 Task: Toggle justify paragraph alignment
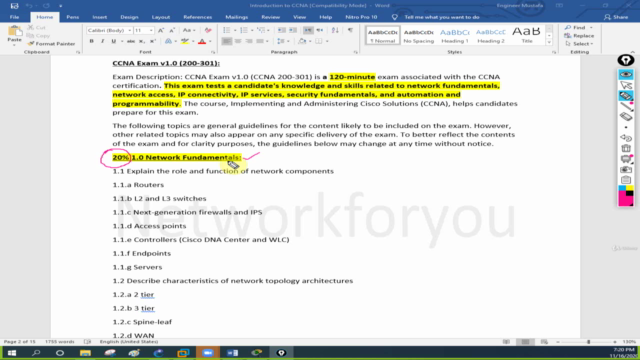(x=260, y=41)
